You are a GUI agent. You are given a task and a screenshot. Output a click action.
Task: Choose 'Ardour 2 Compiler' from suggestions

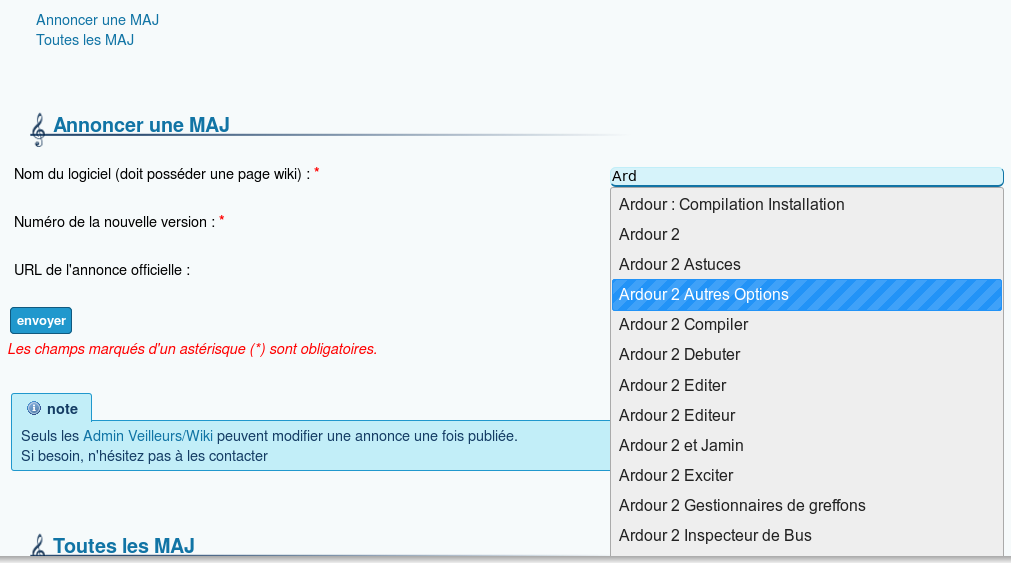[x=807, y=324]
